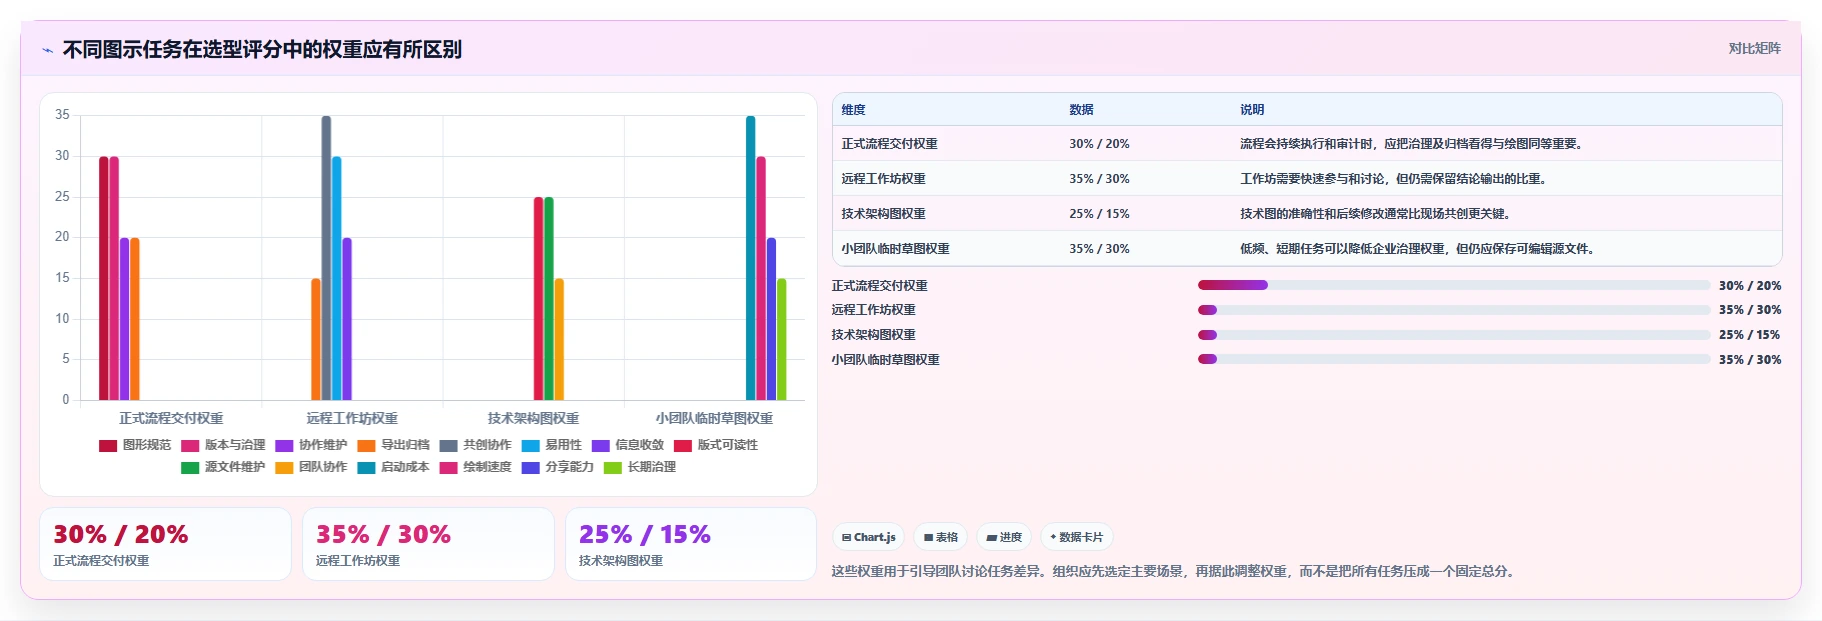Toggle the 协作维护 legend item
This screenshot has height=621, width=1822.
[x=311, y=445]
